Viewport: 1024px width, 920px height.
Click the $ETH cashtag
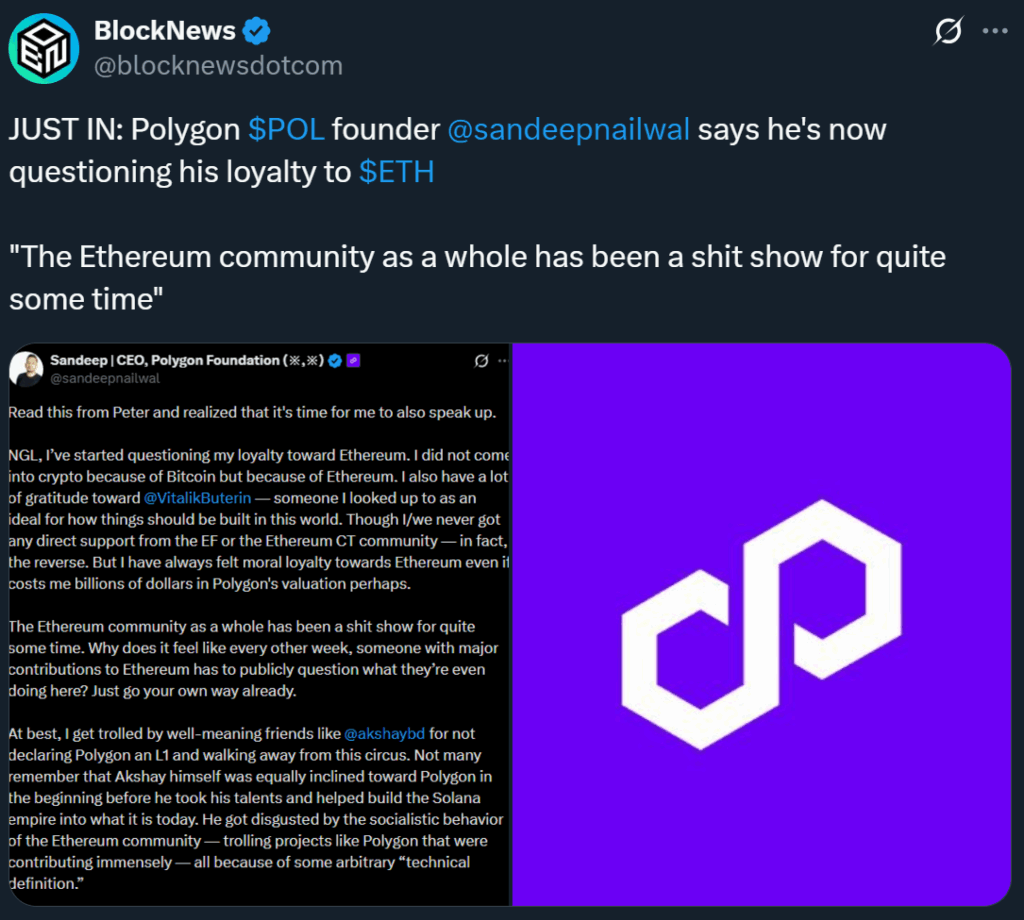397,172
